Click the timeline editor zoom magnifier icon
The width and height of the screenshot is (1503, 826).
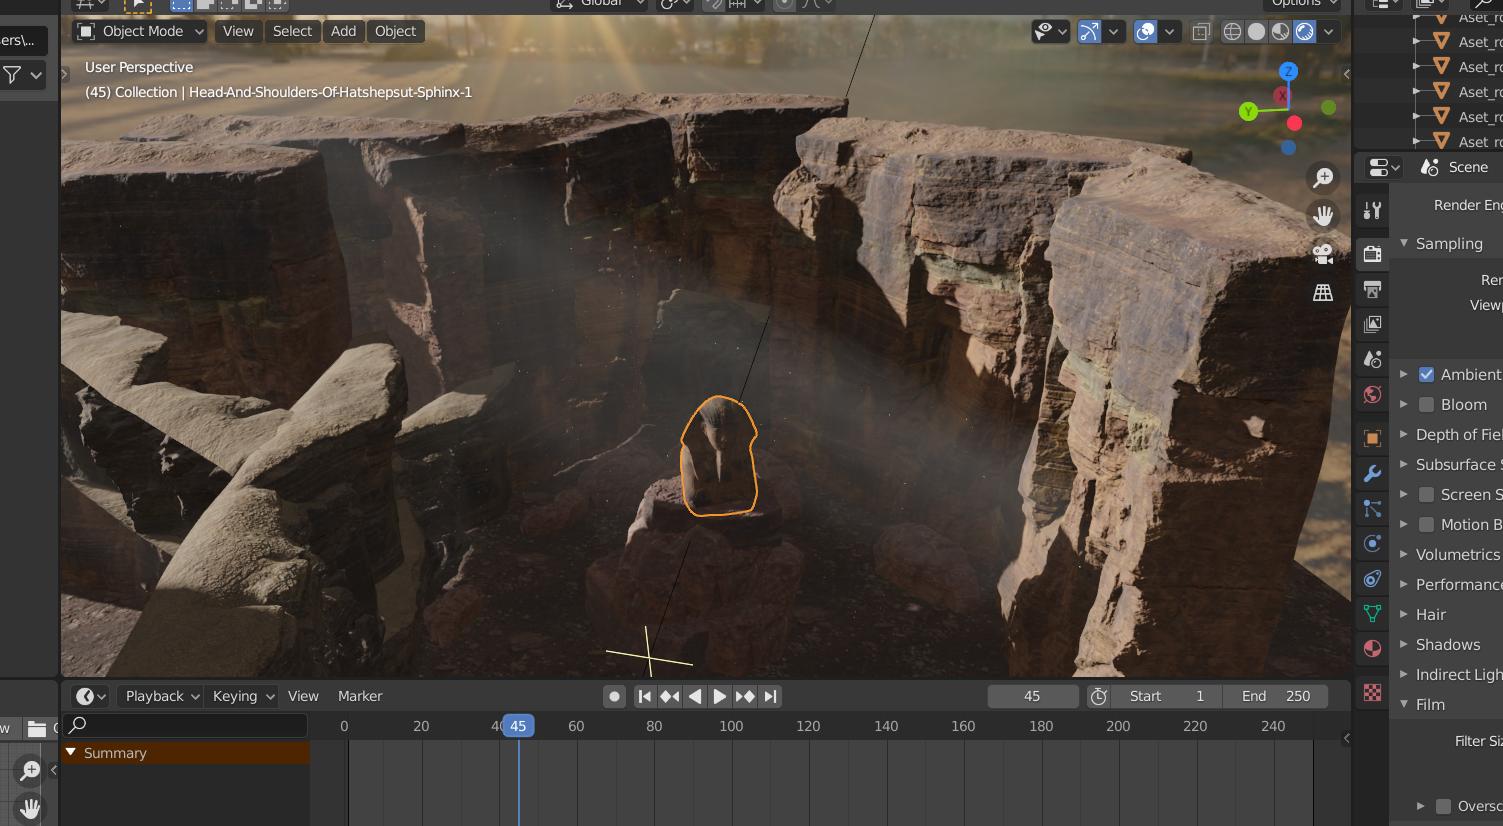pyautogui.click(x=30, y=770)
